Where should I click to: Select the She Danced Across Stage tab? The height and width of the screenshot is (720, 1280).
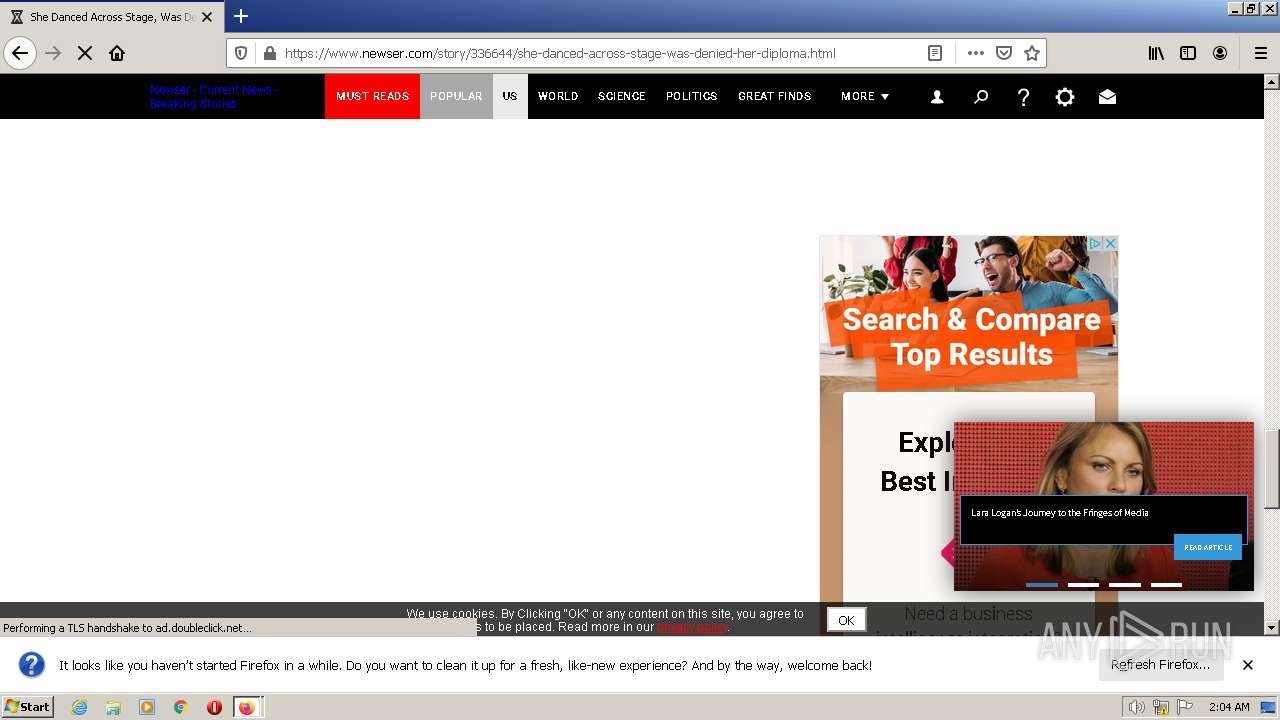pyautogui.click(x=111, y=17)
